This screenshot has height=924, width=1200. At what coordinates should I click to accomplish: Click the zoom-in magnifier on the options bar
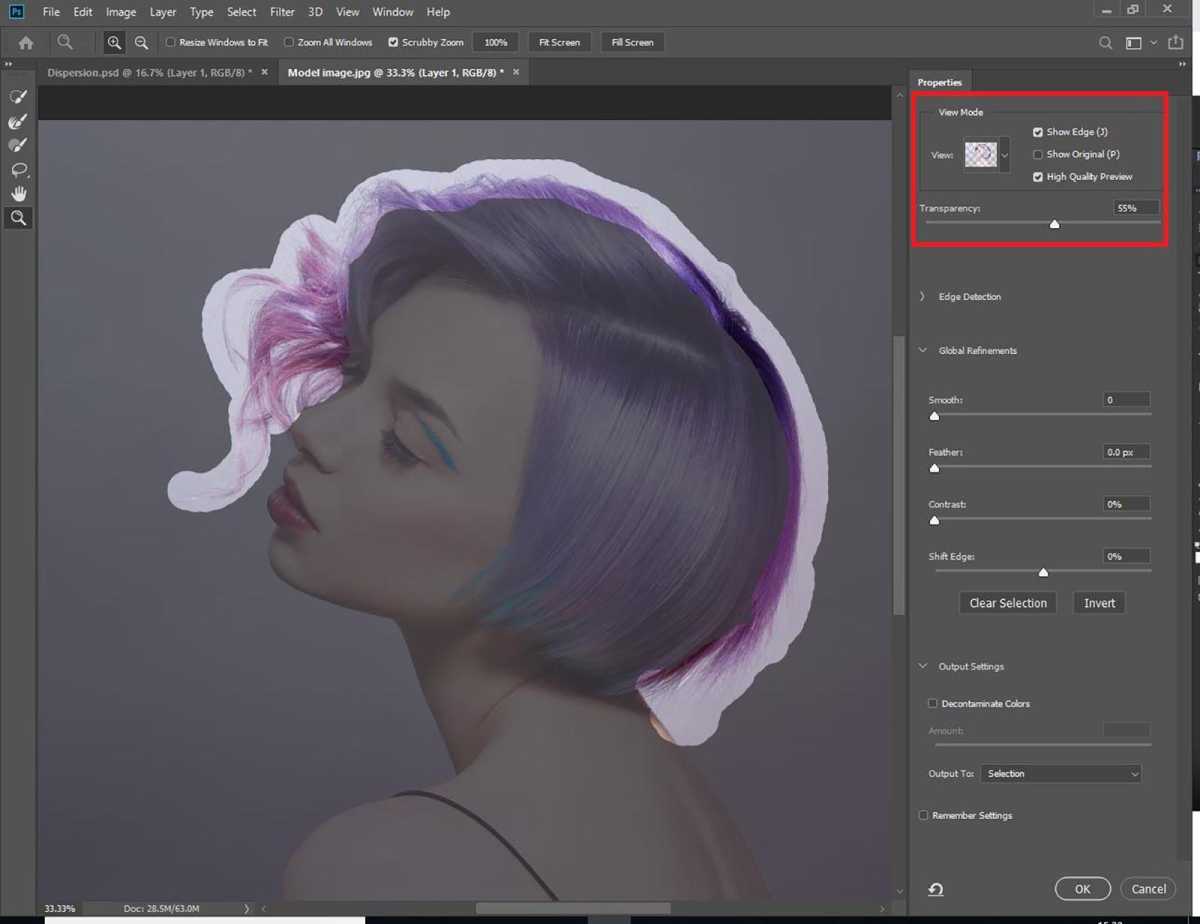tap(114, 42)
